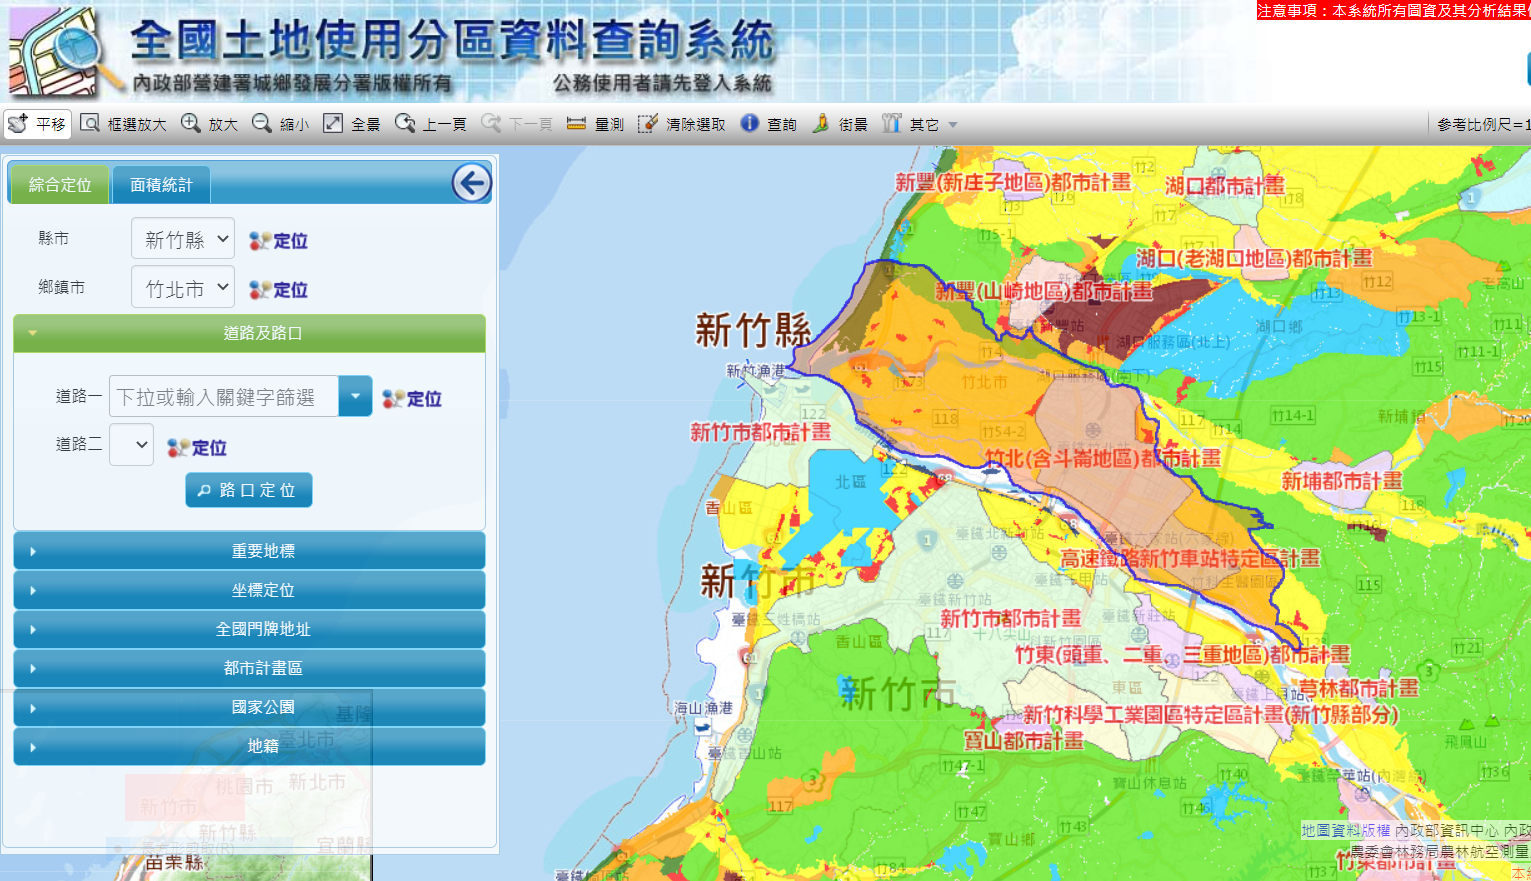Switch to the 面積統計 tab
This screenshot has height=881, width=1531.
point(160,185)
